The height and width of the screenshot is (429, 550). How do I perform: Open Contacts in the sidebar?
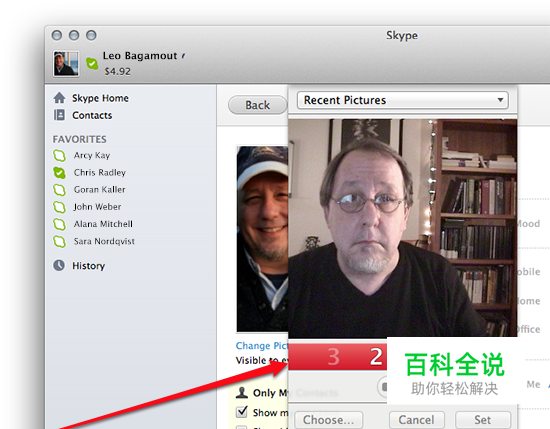point(92,115)
